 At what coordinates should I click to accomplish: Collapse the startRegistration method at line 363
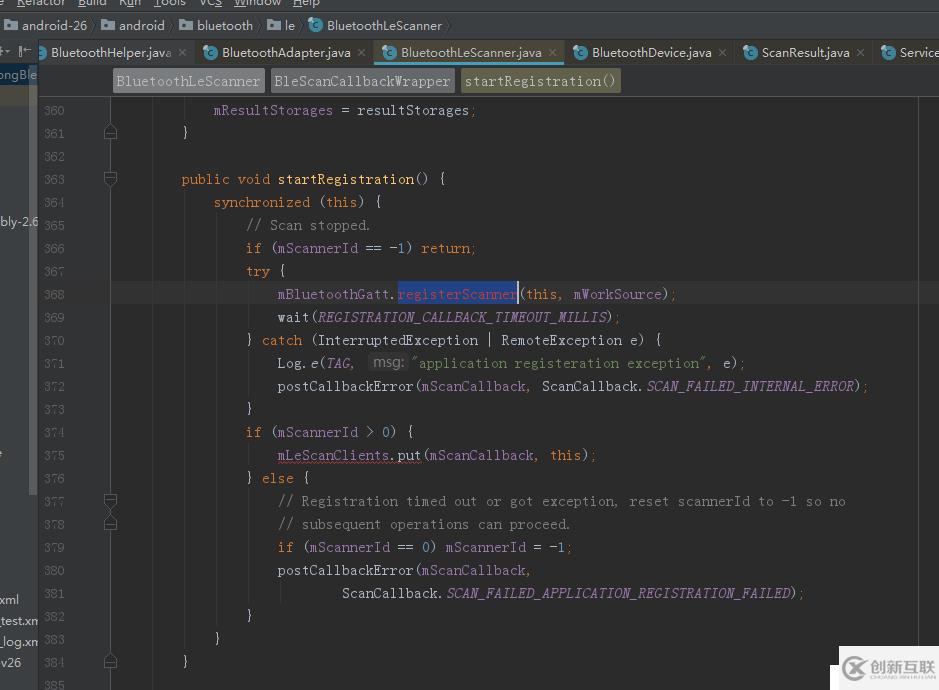click(110, 178)
